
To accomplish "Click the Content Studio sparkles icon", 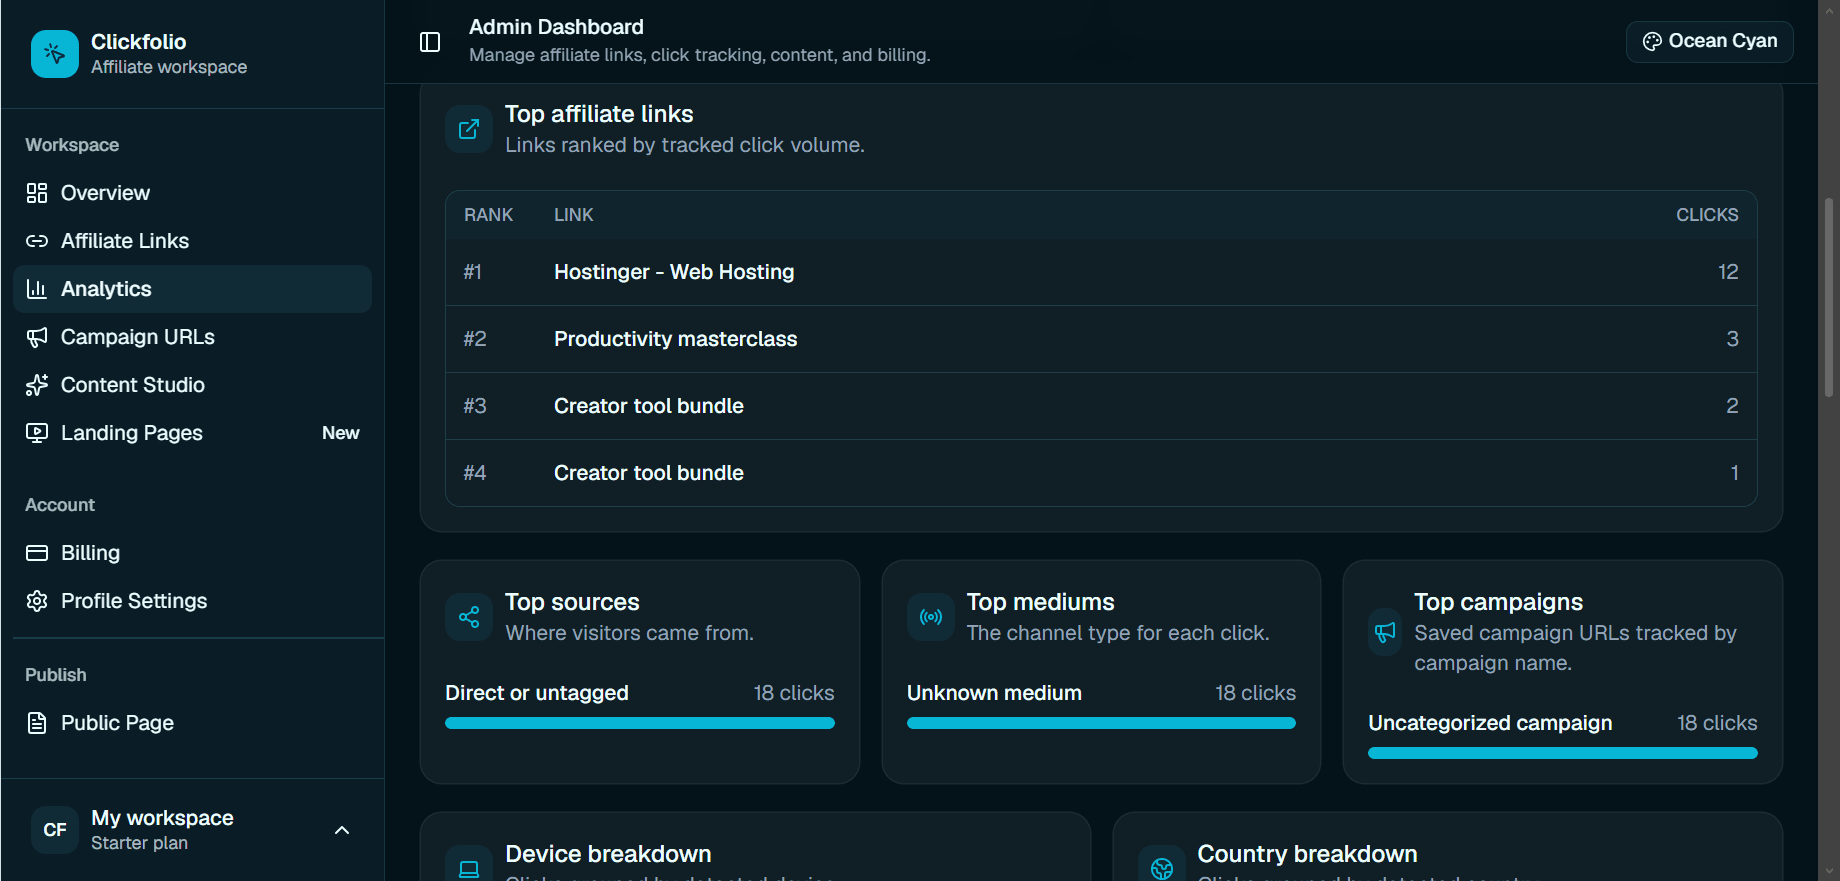I will coord(37,385).
